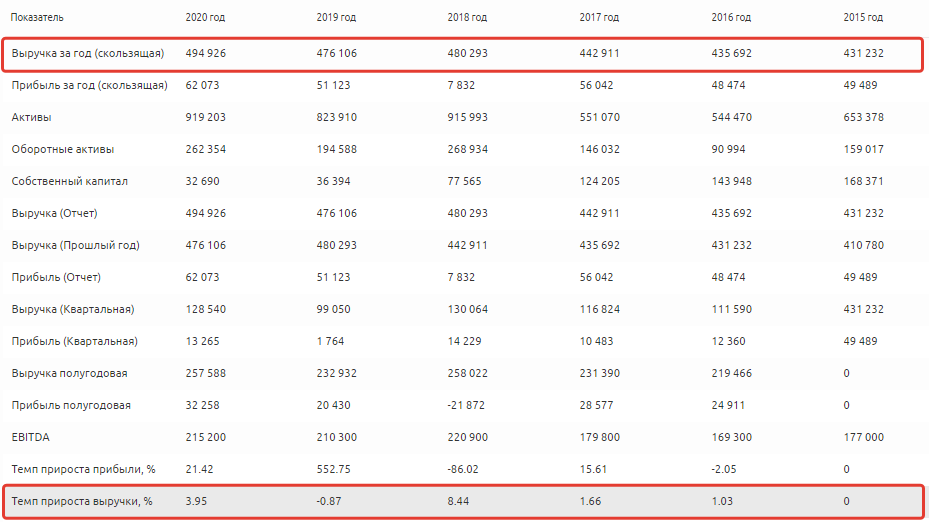The height and width of the screenshot is (524, 945).
Task: Select the "2019 год" column header
Action: tap(338, 18)
